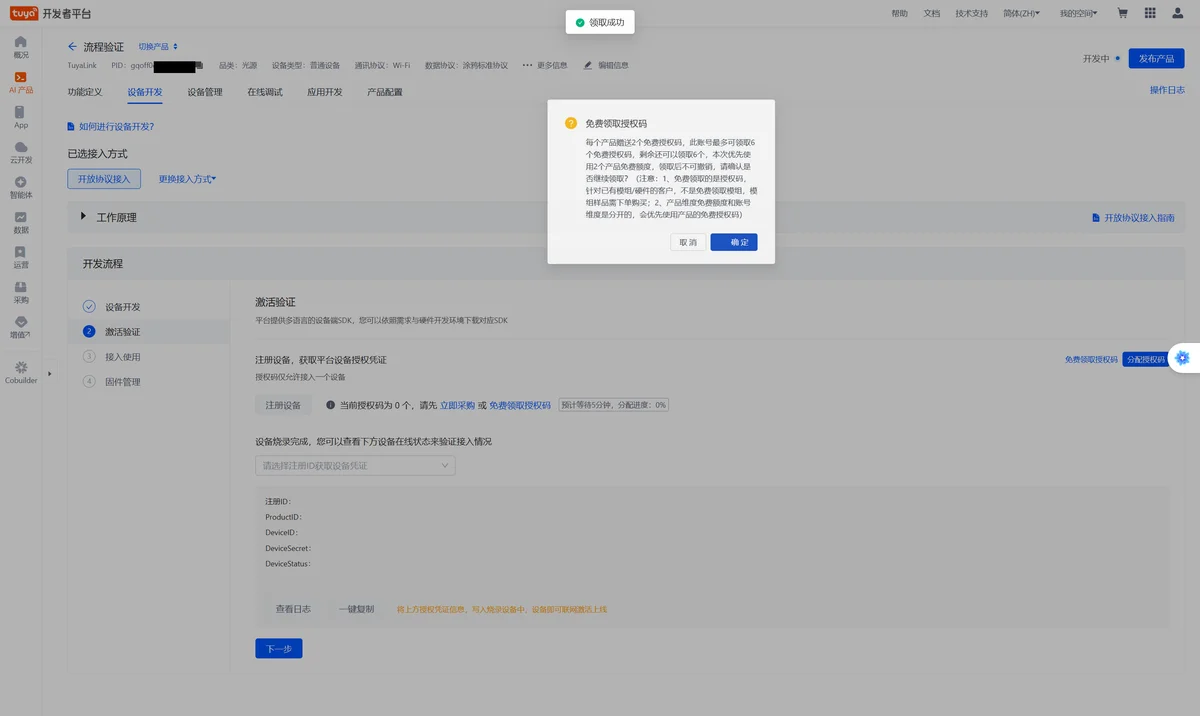Open 帮助 in top navigation
This screenshot has height=716, width=1200.
[x=900, y=13]
